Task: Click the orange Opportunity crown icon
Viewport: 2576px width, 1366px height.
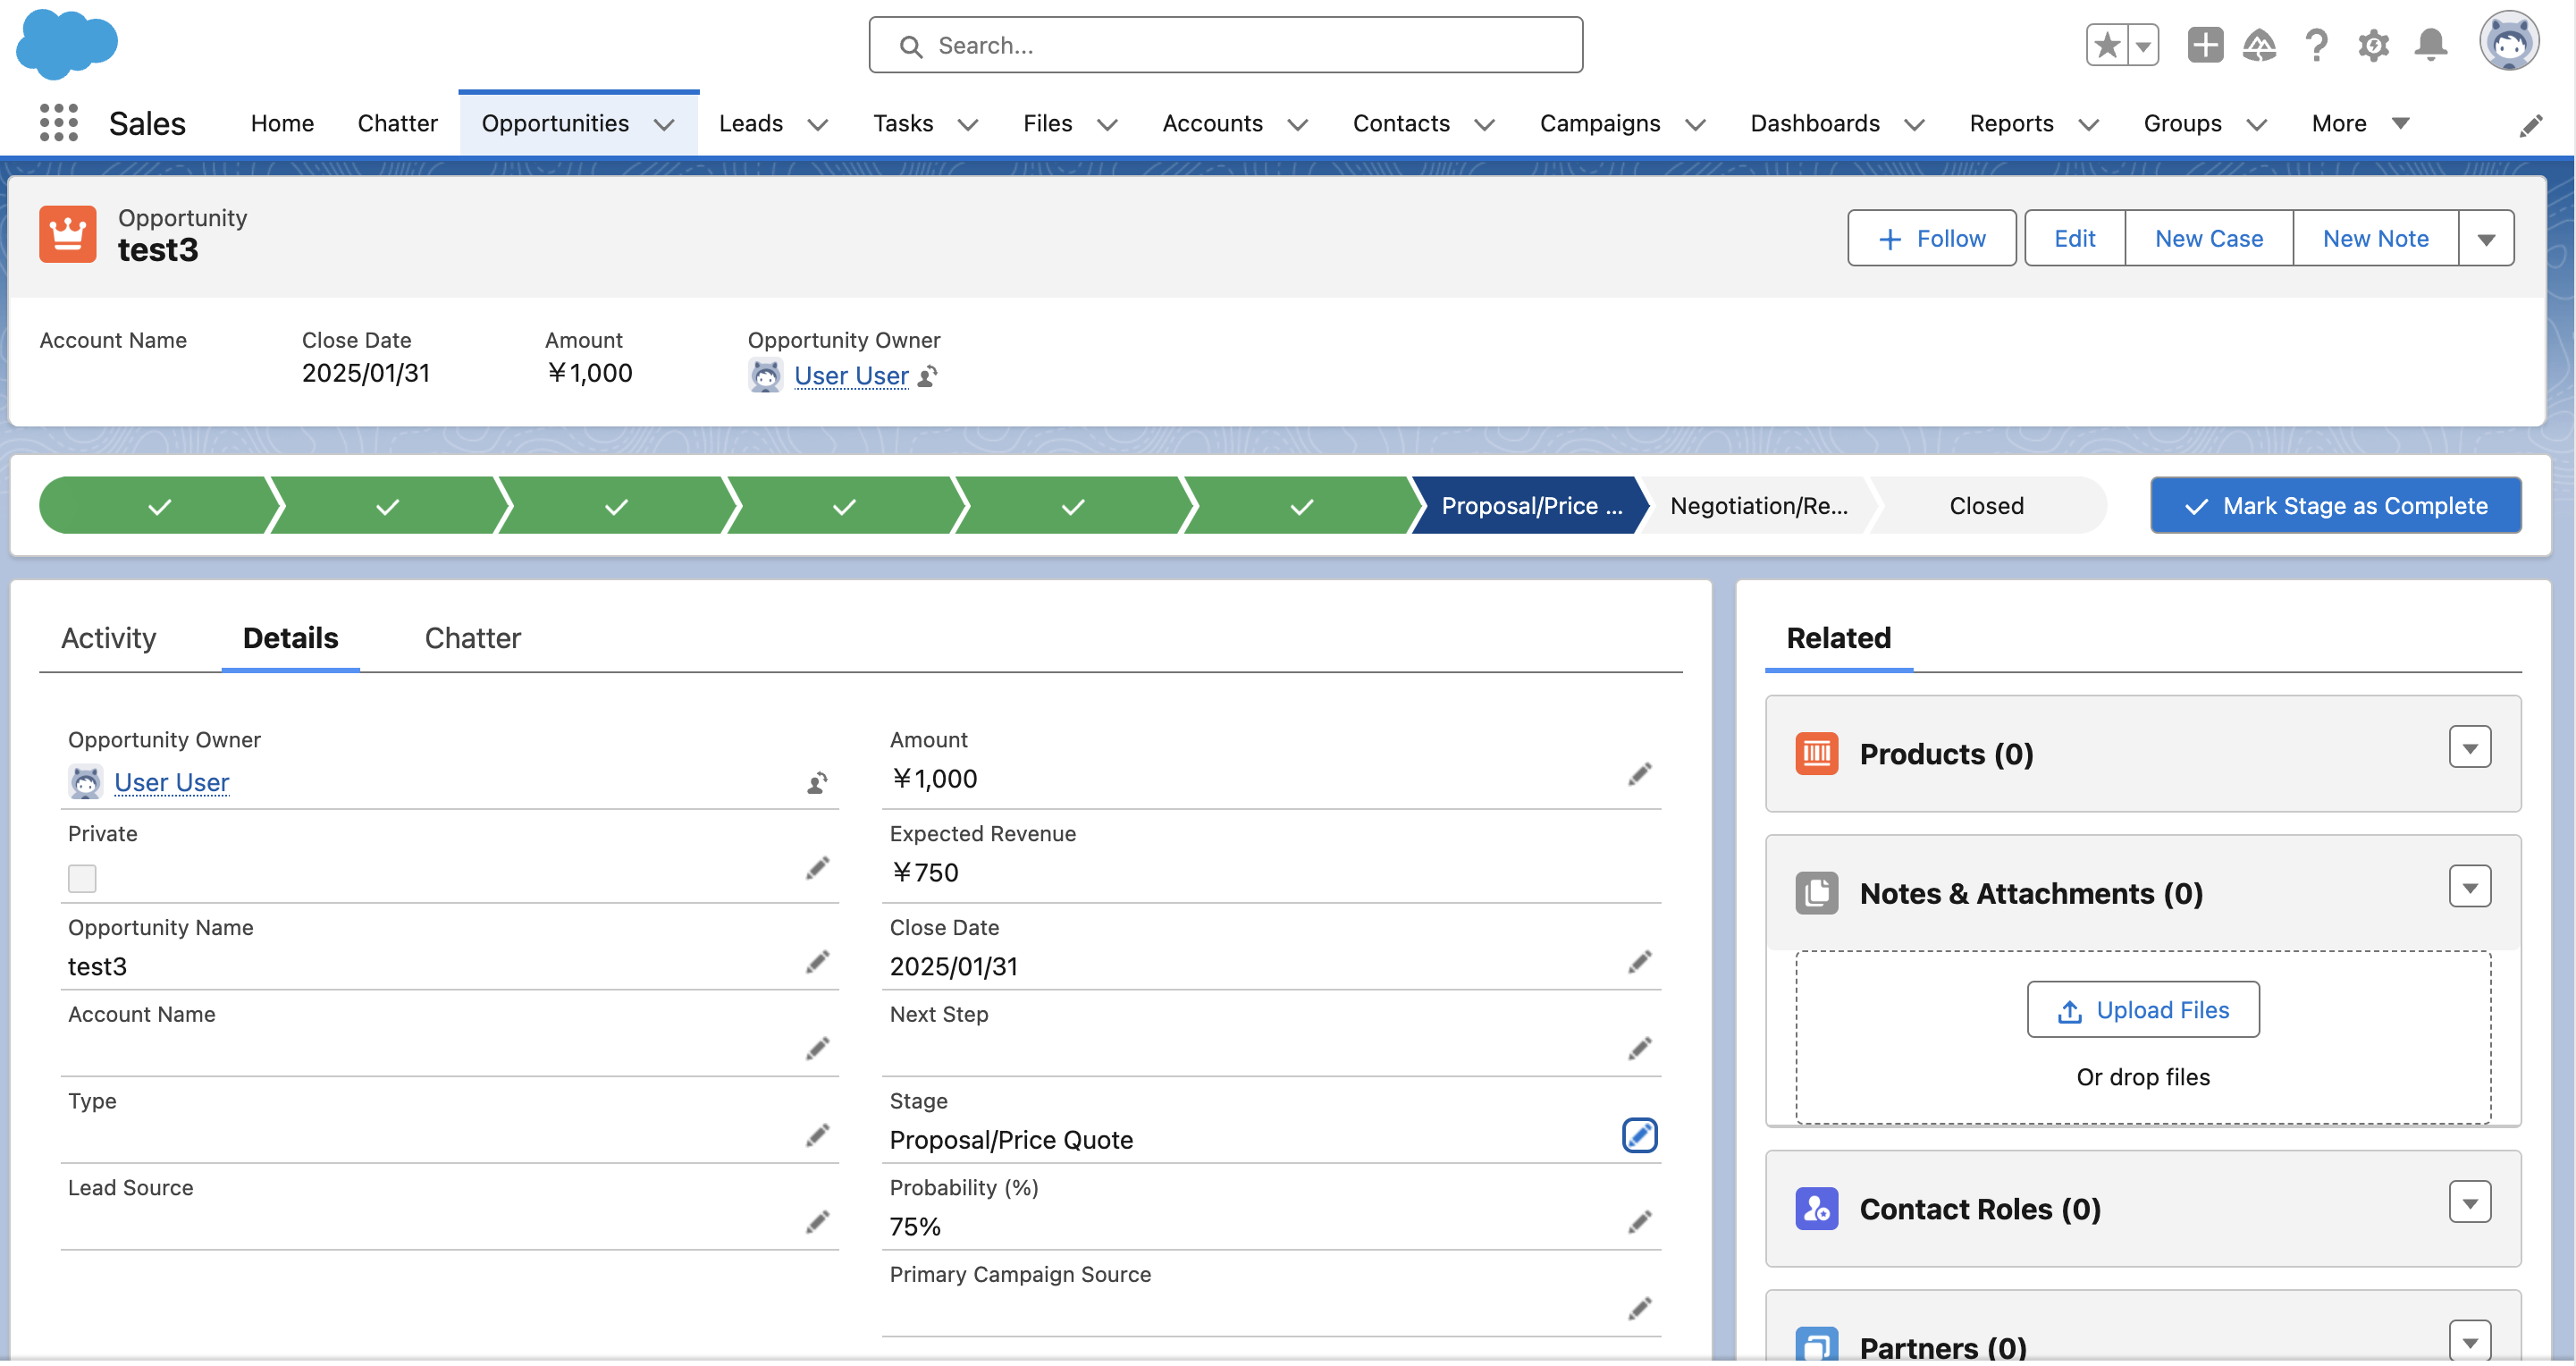Action: pos(67,234)
